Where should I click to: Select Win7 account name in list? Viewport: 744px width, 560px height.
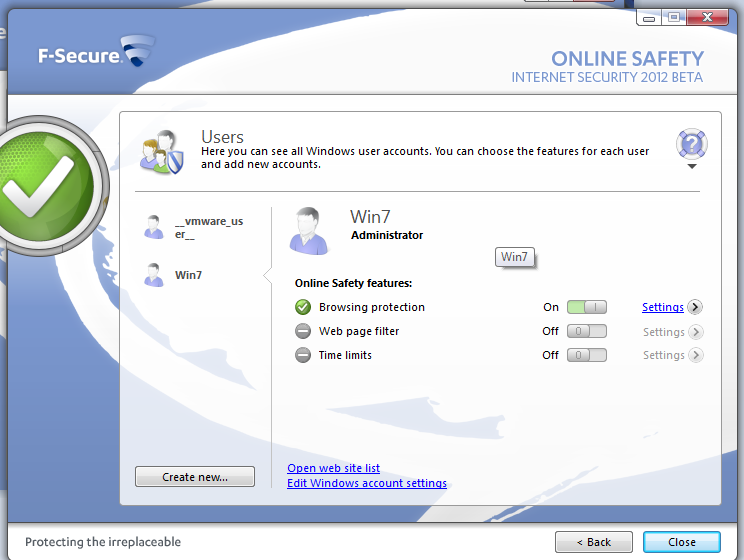point(188,275)
